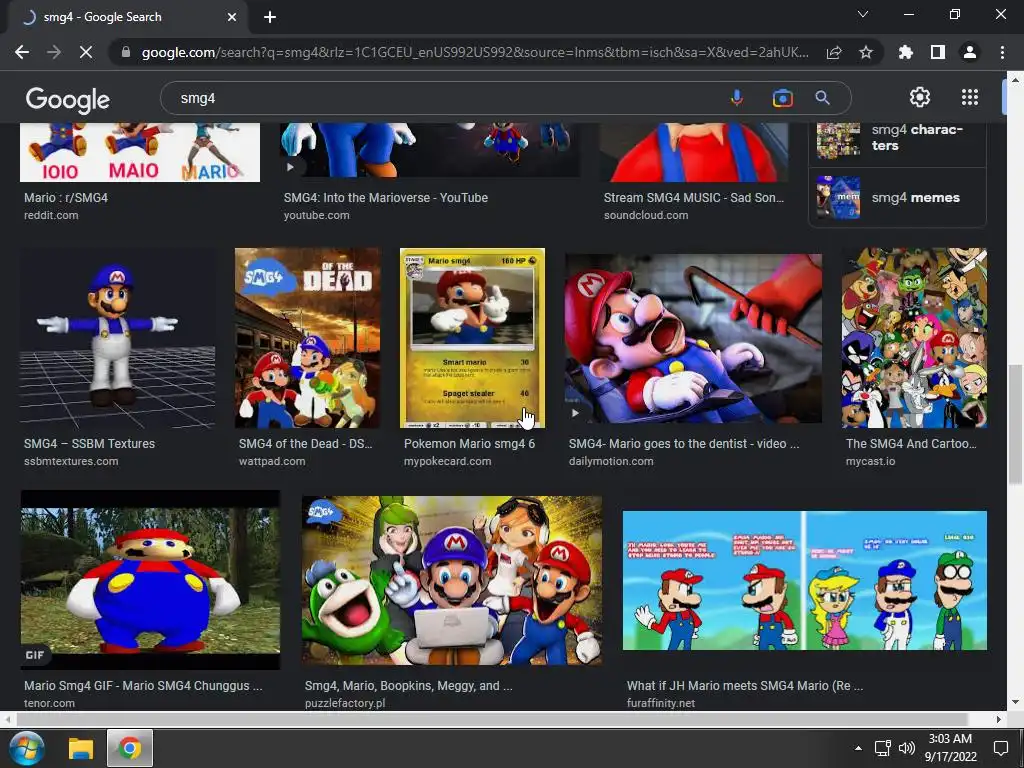1024x768 pixels.
Task: Start voice search microphone icon
Action: [x=737, y=98]
